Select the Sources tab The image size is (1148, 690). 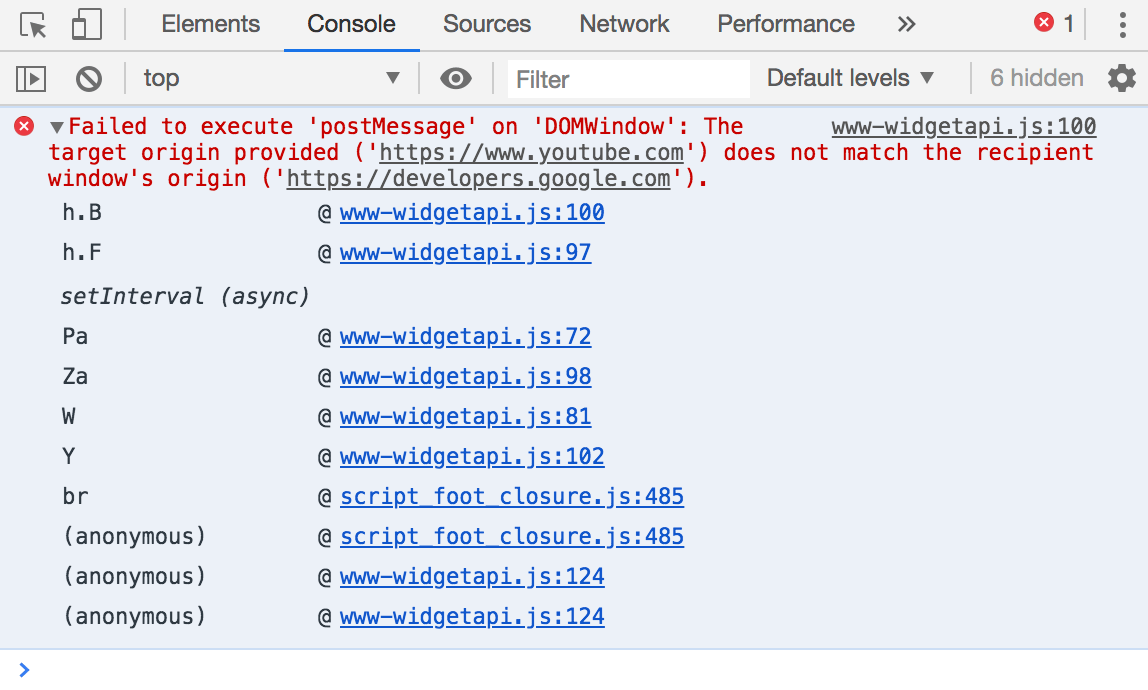pos(487,23)
